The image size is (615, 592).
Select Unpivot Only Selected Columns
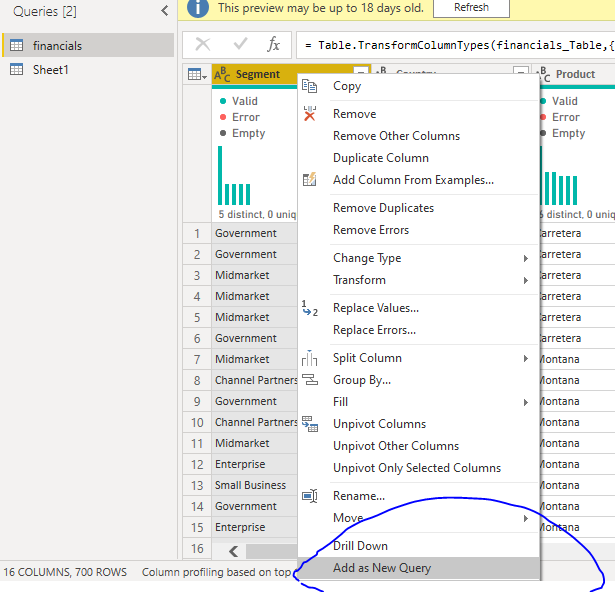click(x=417, y=468)
